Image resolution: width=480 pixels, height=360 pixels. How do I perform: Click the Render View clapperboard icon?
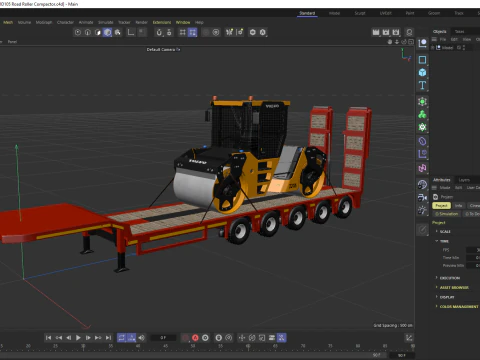376,32
